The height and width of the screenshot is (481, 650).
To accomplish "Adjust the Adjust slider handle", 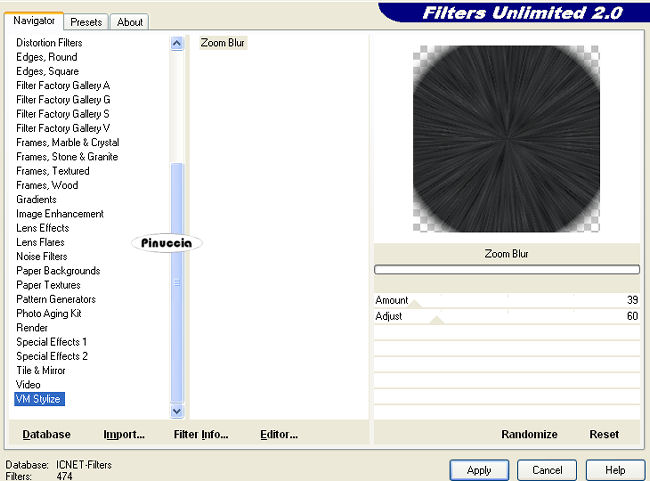I will 437,320.
